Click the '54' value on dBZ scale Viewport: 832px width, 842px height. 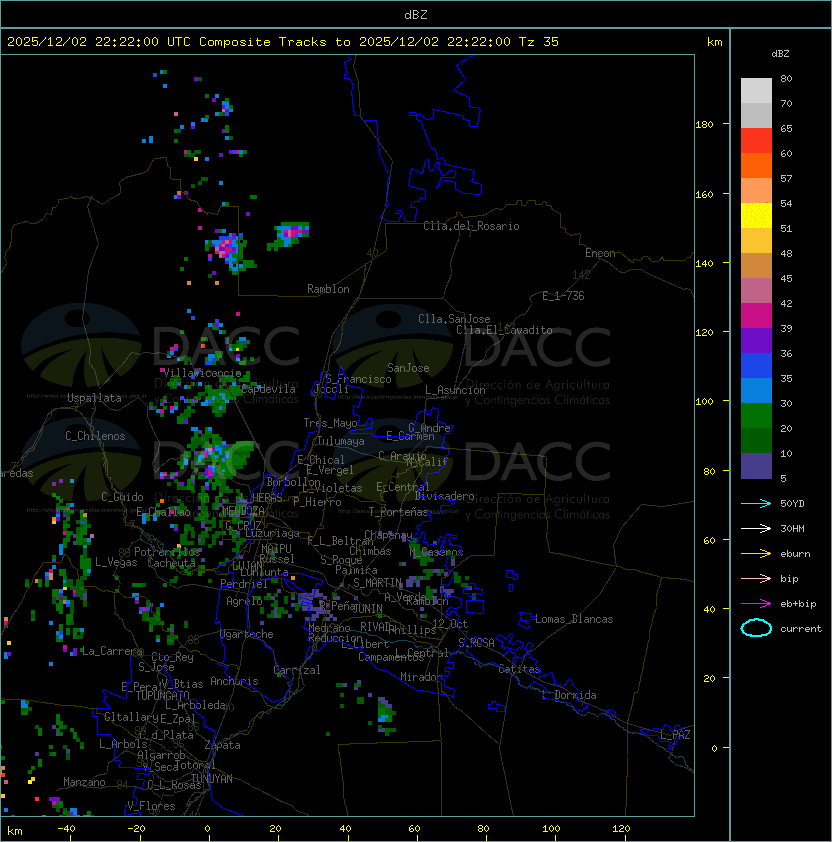pos(786,204)
